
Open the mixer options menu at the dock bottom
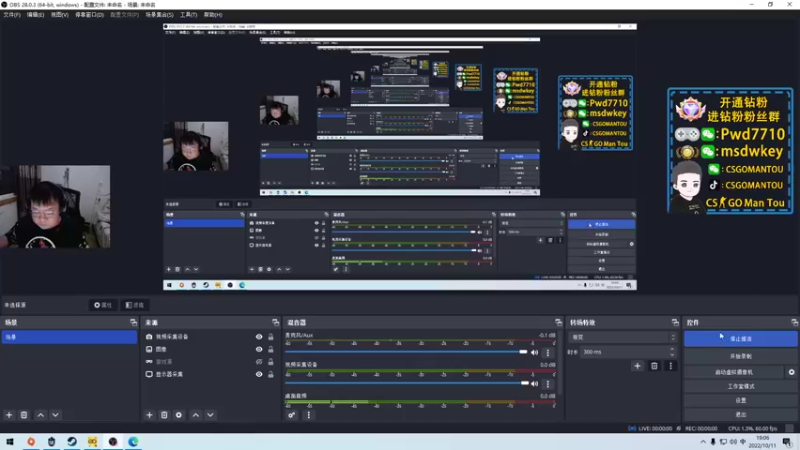pos(308,415)
